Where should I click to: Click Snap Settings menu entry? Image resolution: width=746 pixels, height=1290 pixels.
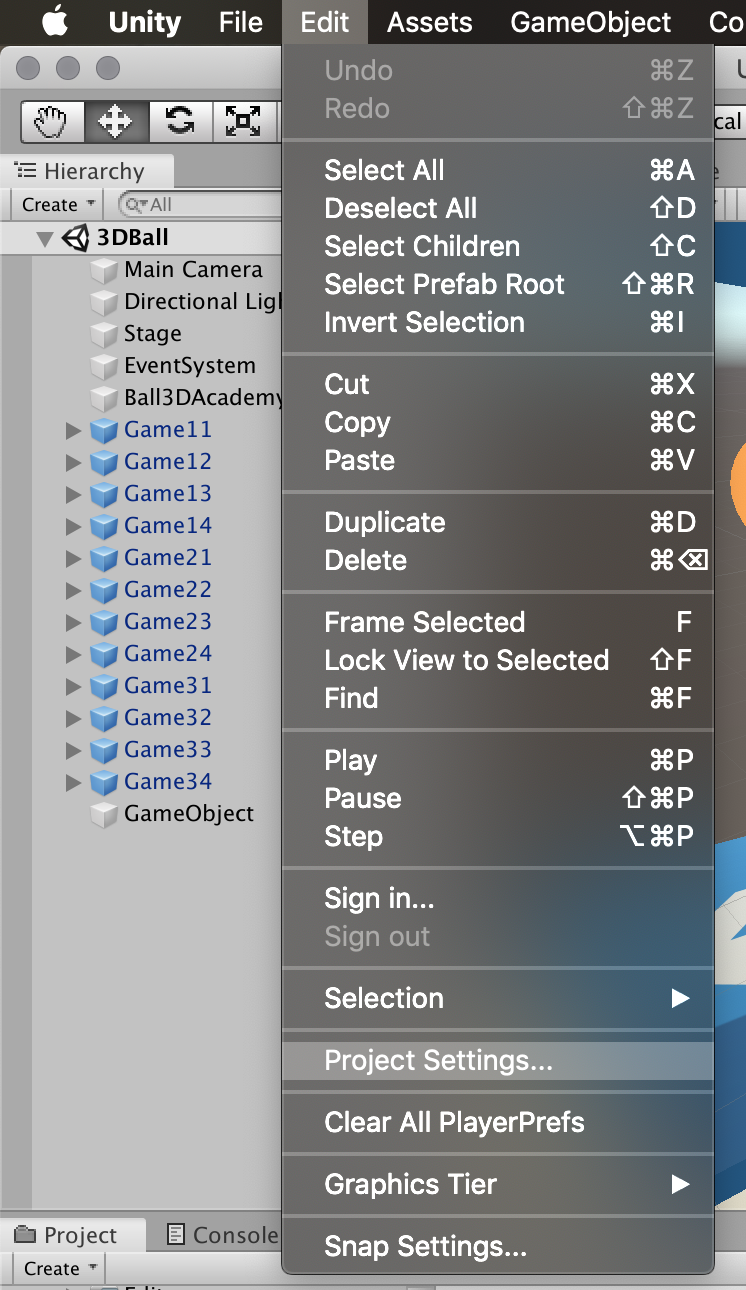click(425, 1247)
